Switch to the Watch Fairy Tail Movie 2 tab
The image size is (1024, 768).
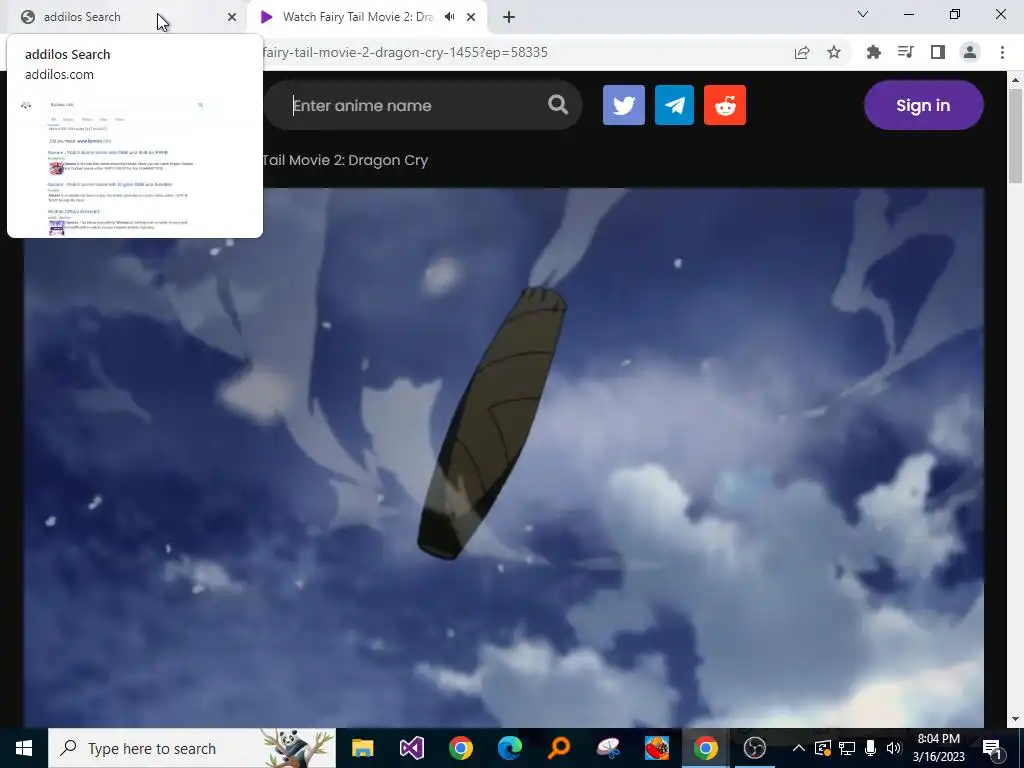356,17
